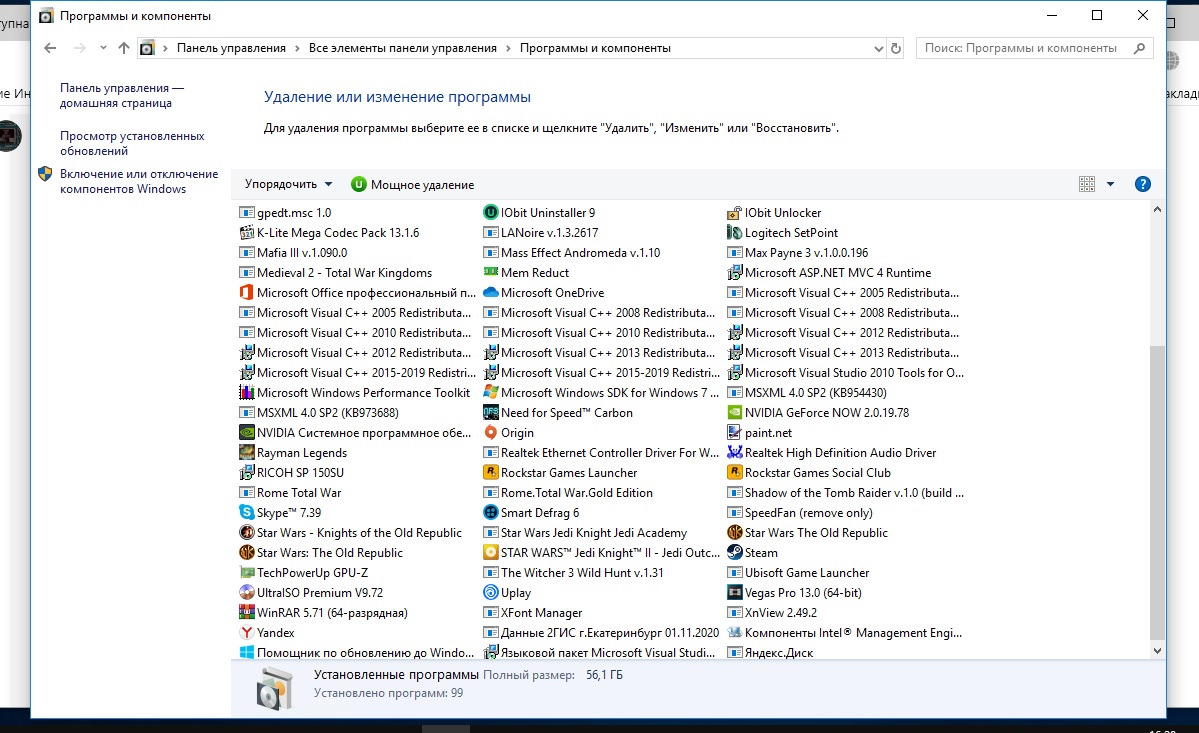Click the Rockstar Games Launcher icon
Viewport: 1199px width, 733px height.
point(491,472)
